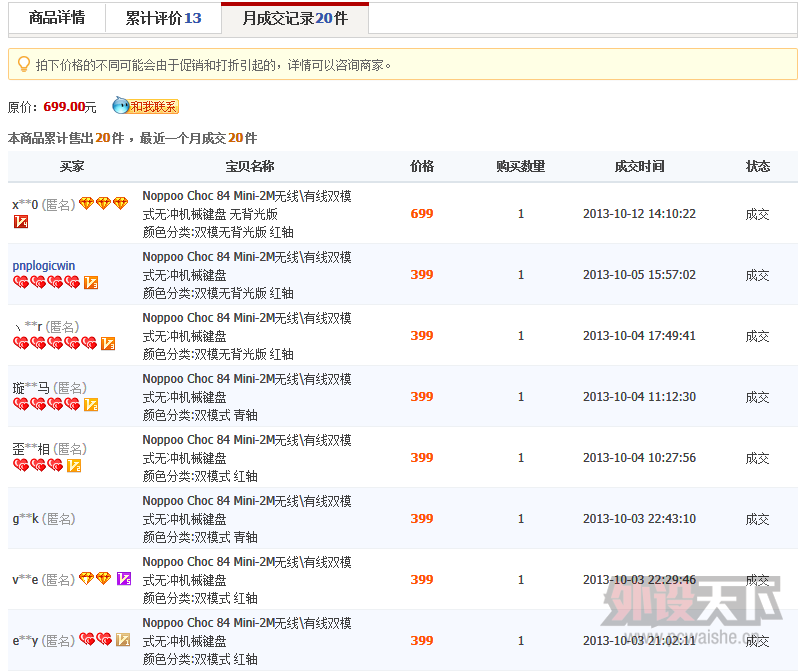Image resolution: width=801 pixels, height=671 pixels.
Task: Click diamond rating icons next to buyer v**e
Action: [95, 578]
